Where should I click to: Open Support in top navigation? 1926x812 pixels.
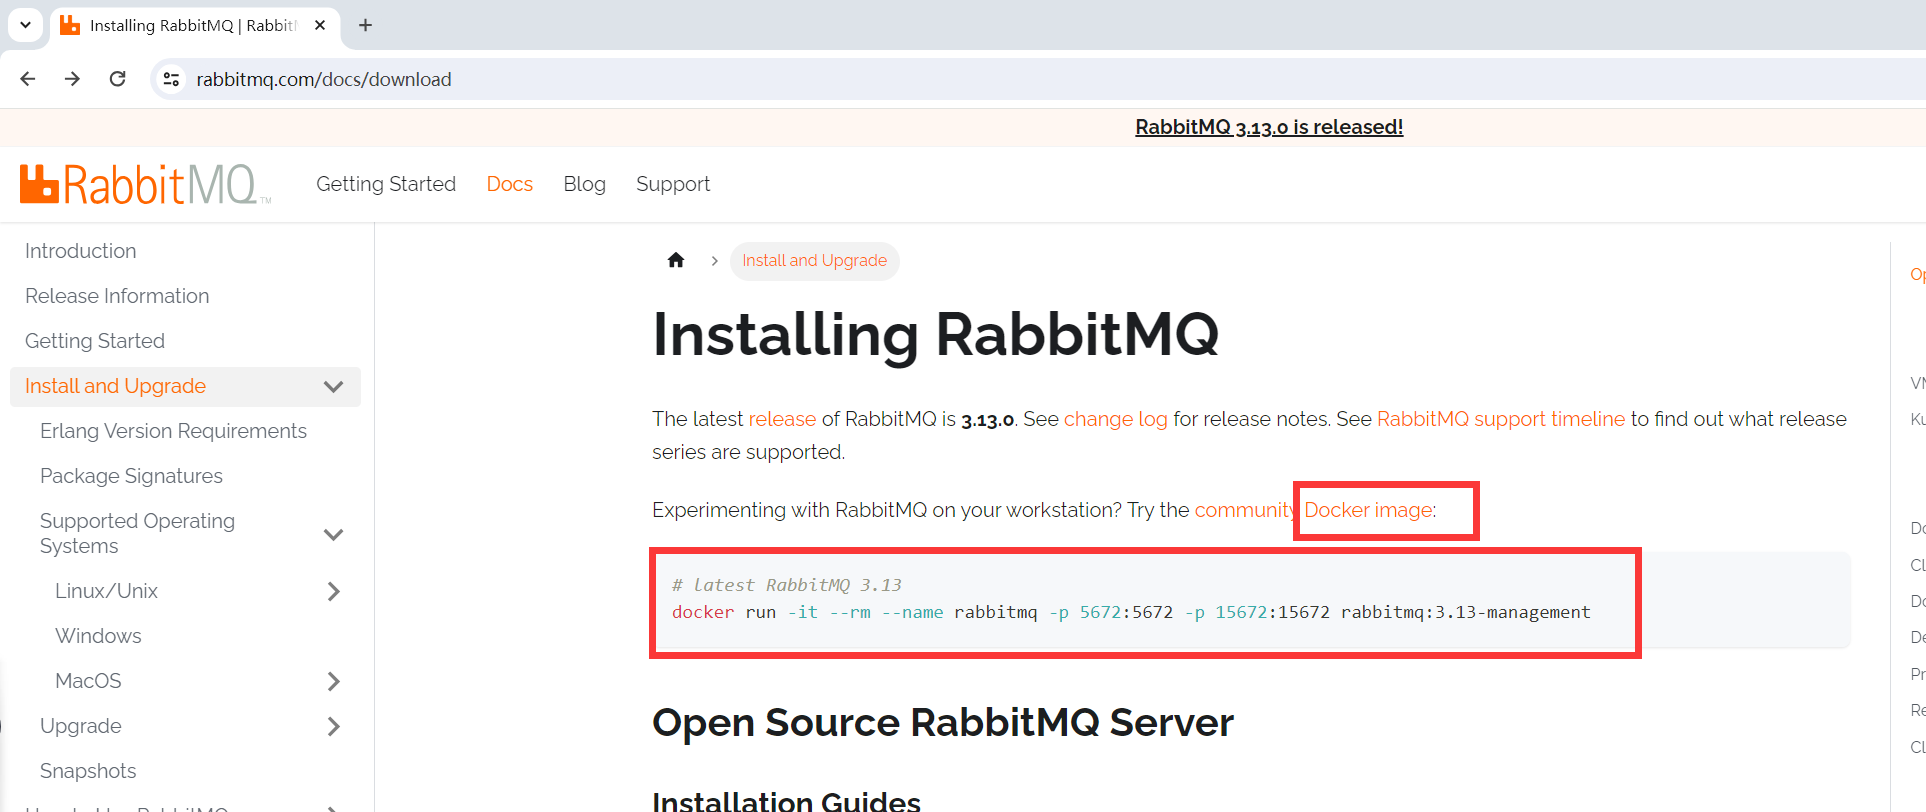tap(673, 184)
